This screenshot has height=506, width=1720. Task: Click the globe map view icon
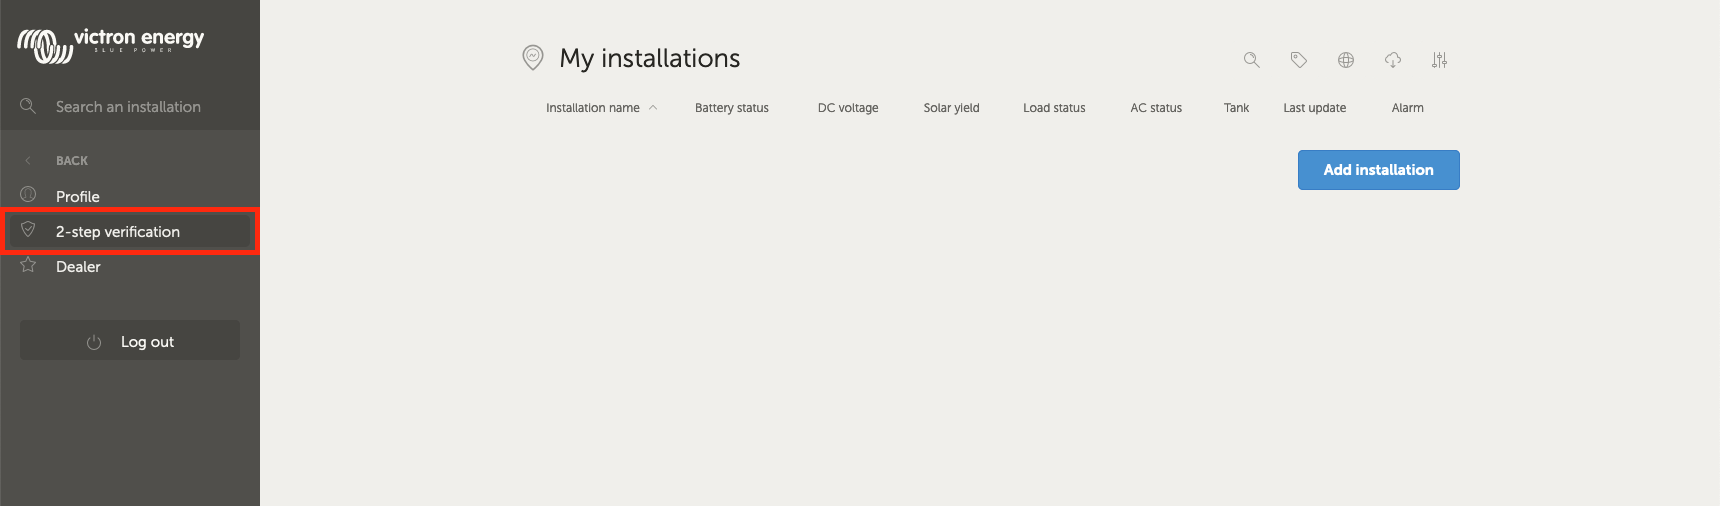[x=1346, y=60]
